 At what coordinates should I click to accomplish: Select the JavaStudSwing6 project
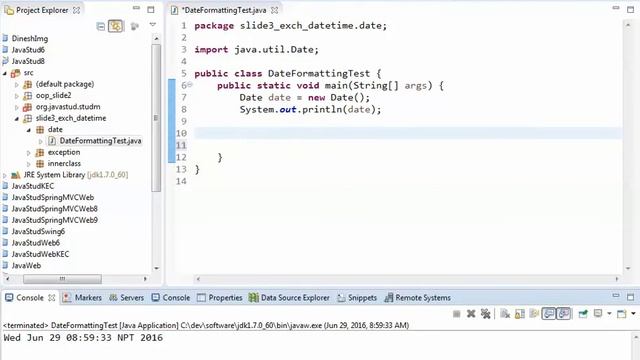(38, 231)
